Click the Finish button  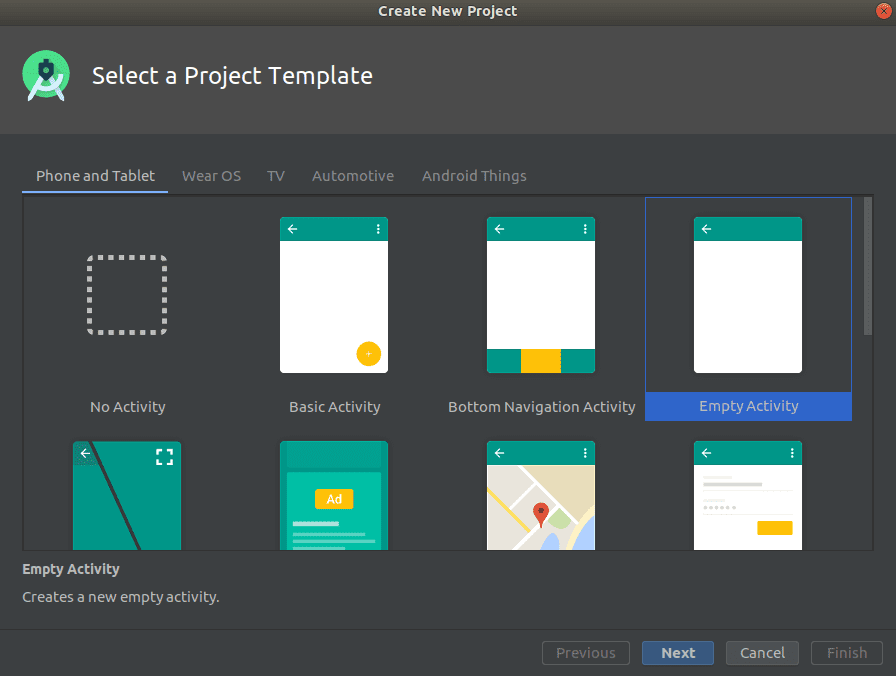point(847,653)
